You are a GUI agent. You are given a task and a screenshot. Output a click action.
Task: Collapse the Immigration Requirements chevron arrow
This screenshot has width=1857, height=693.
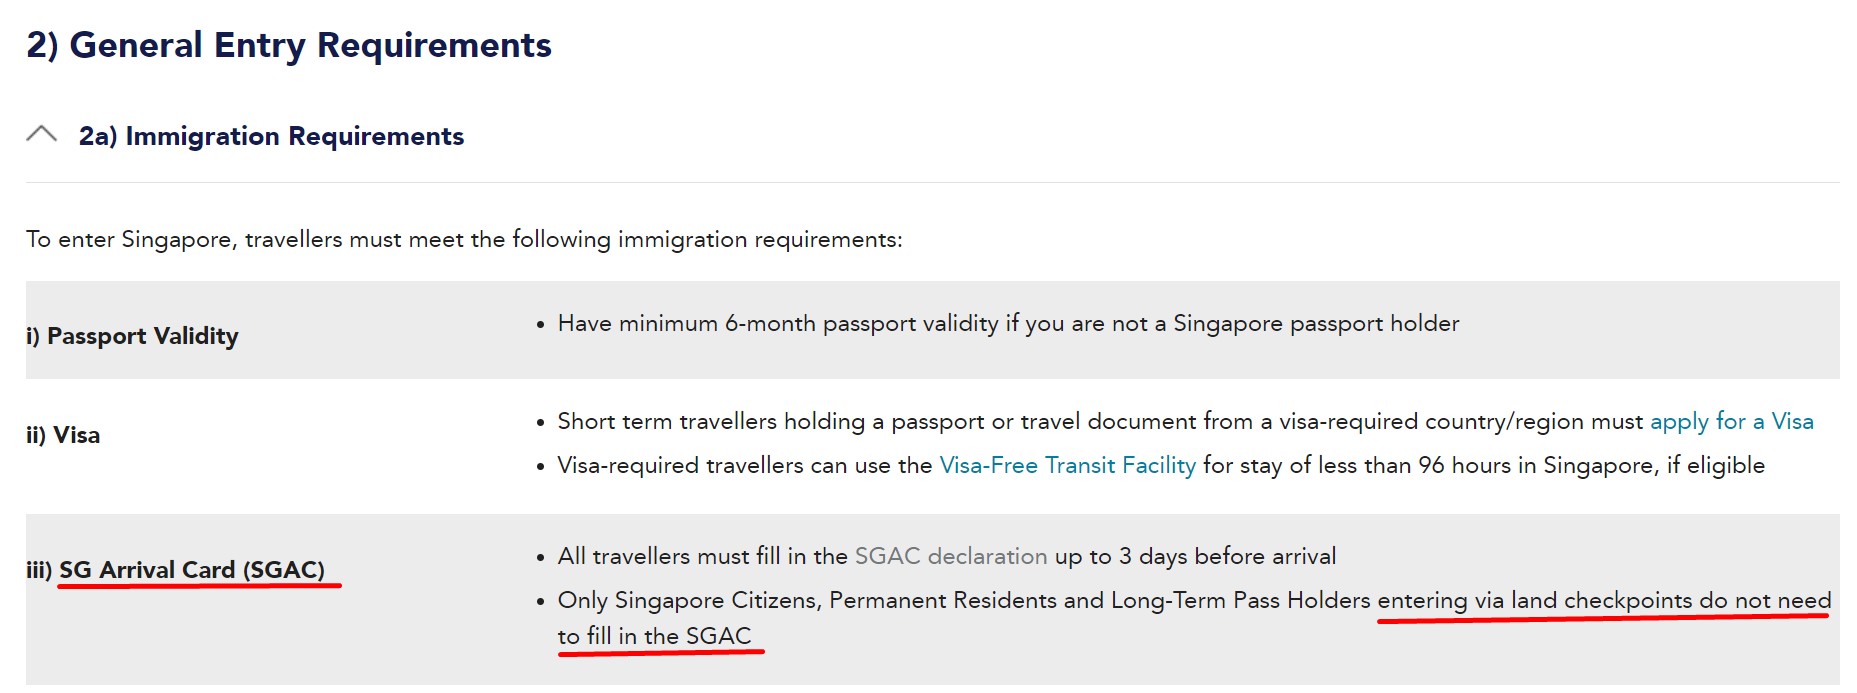(41, 134)
